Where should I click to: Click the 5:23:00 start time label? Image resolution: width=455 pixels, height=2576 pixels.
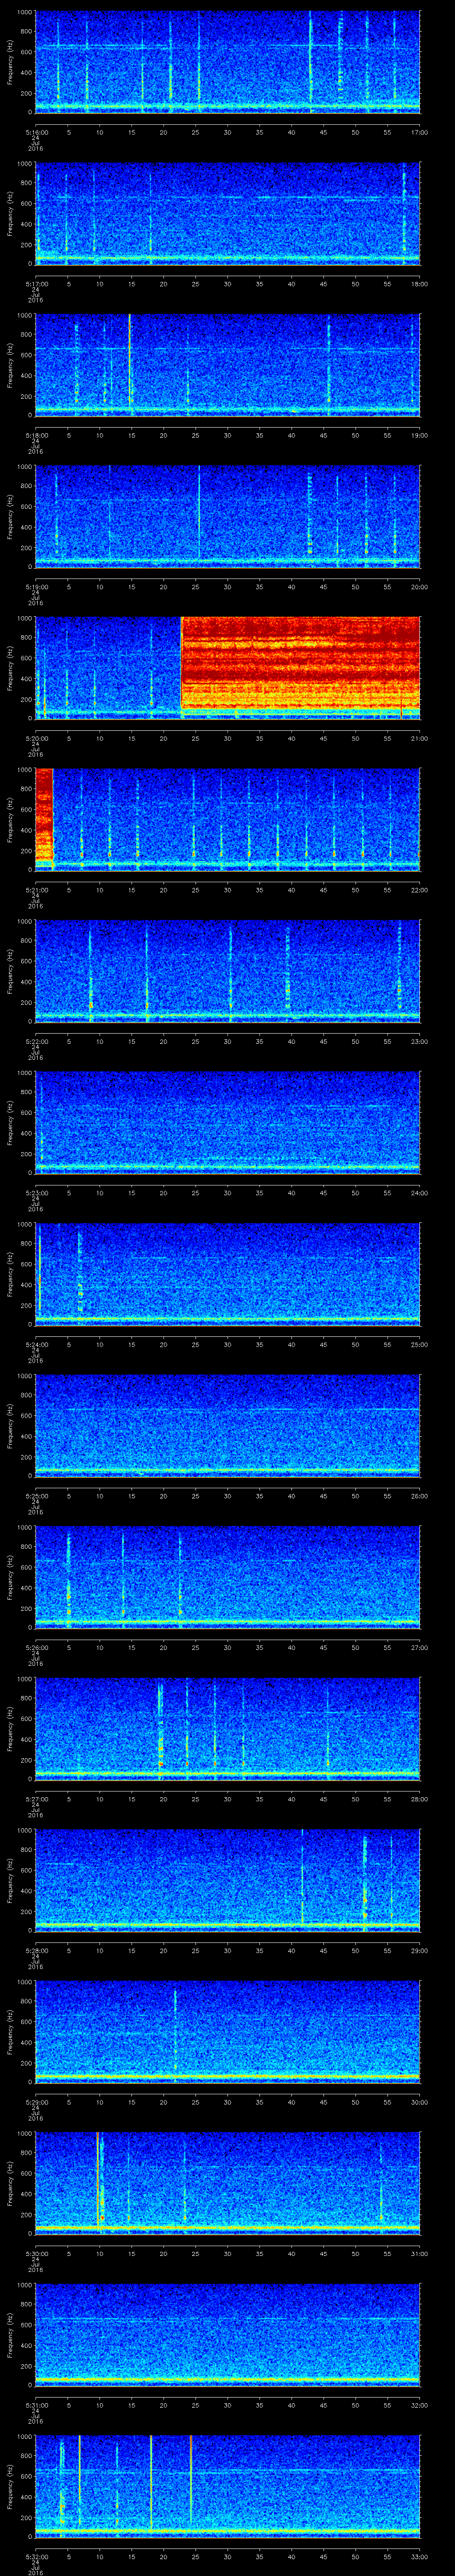pos(35,1192)
